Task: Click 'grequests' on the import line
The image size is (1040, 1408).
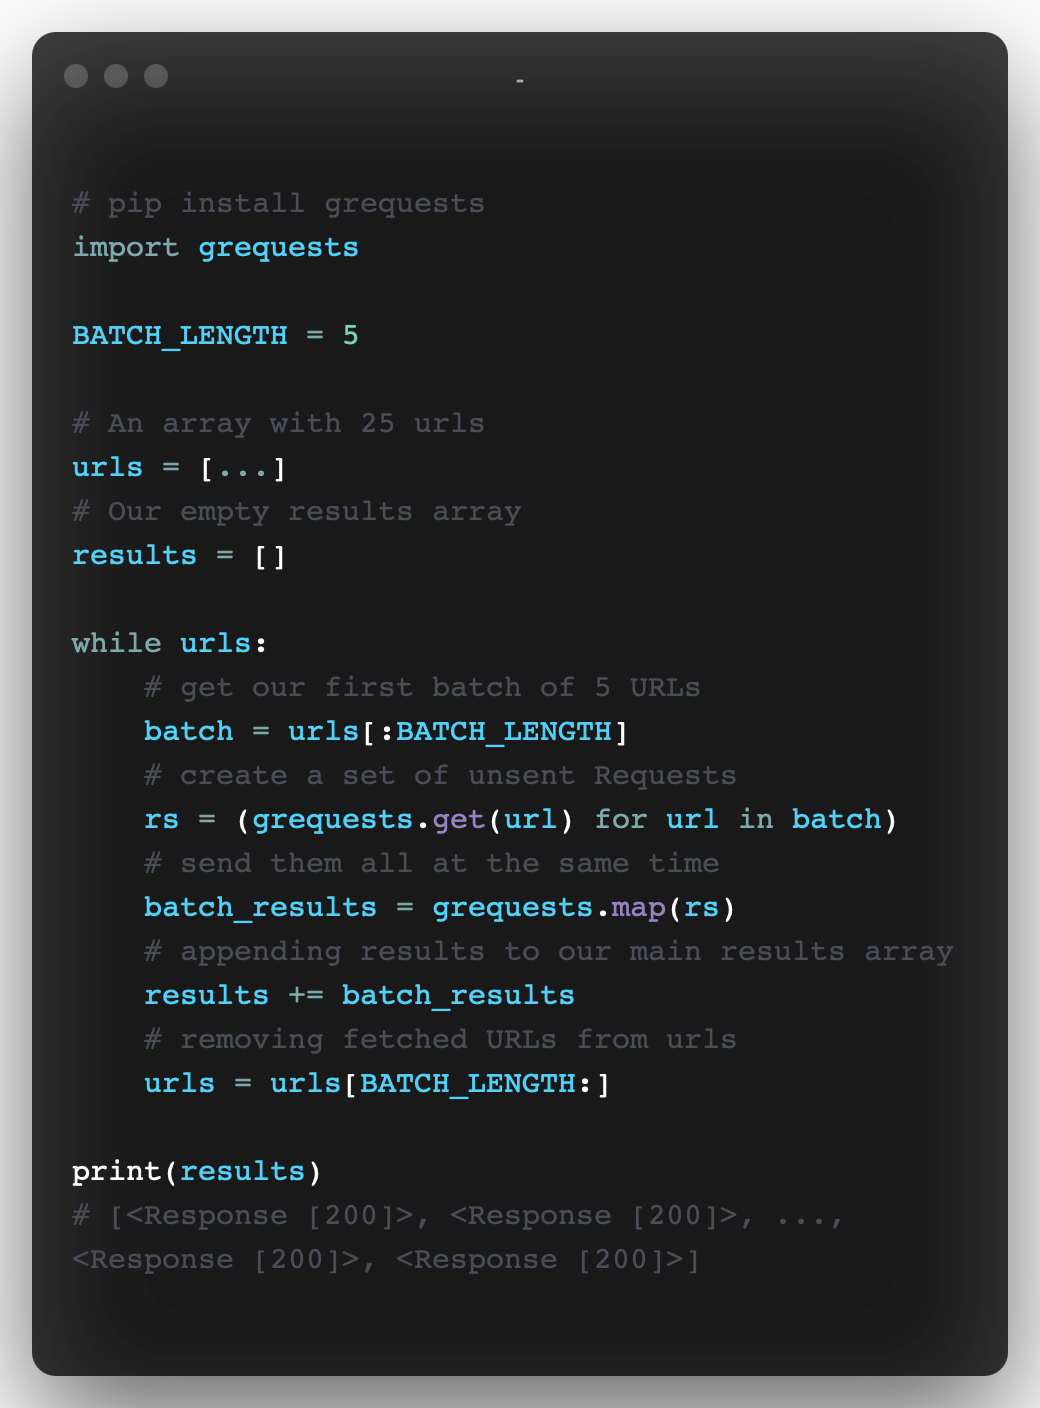Action: click(x=278, y=248)
